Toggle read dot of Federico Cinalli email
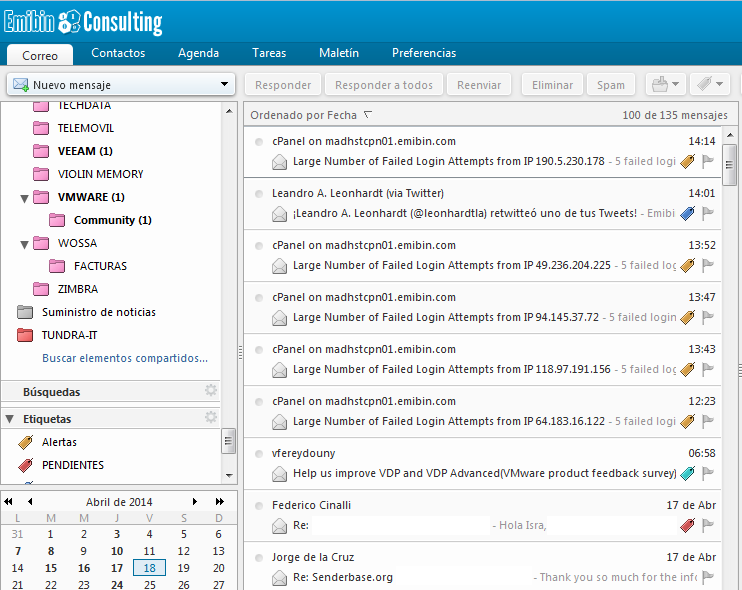This screenshot has height=590, width=742. pyautogui.click(x=259, y=506)
